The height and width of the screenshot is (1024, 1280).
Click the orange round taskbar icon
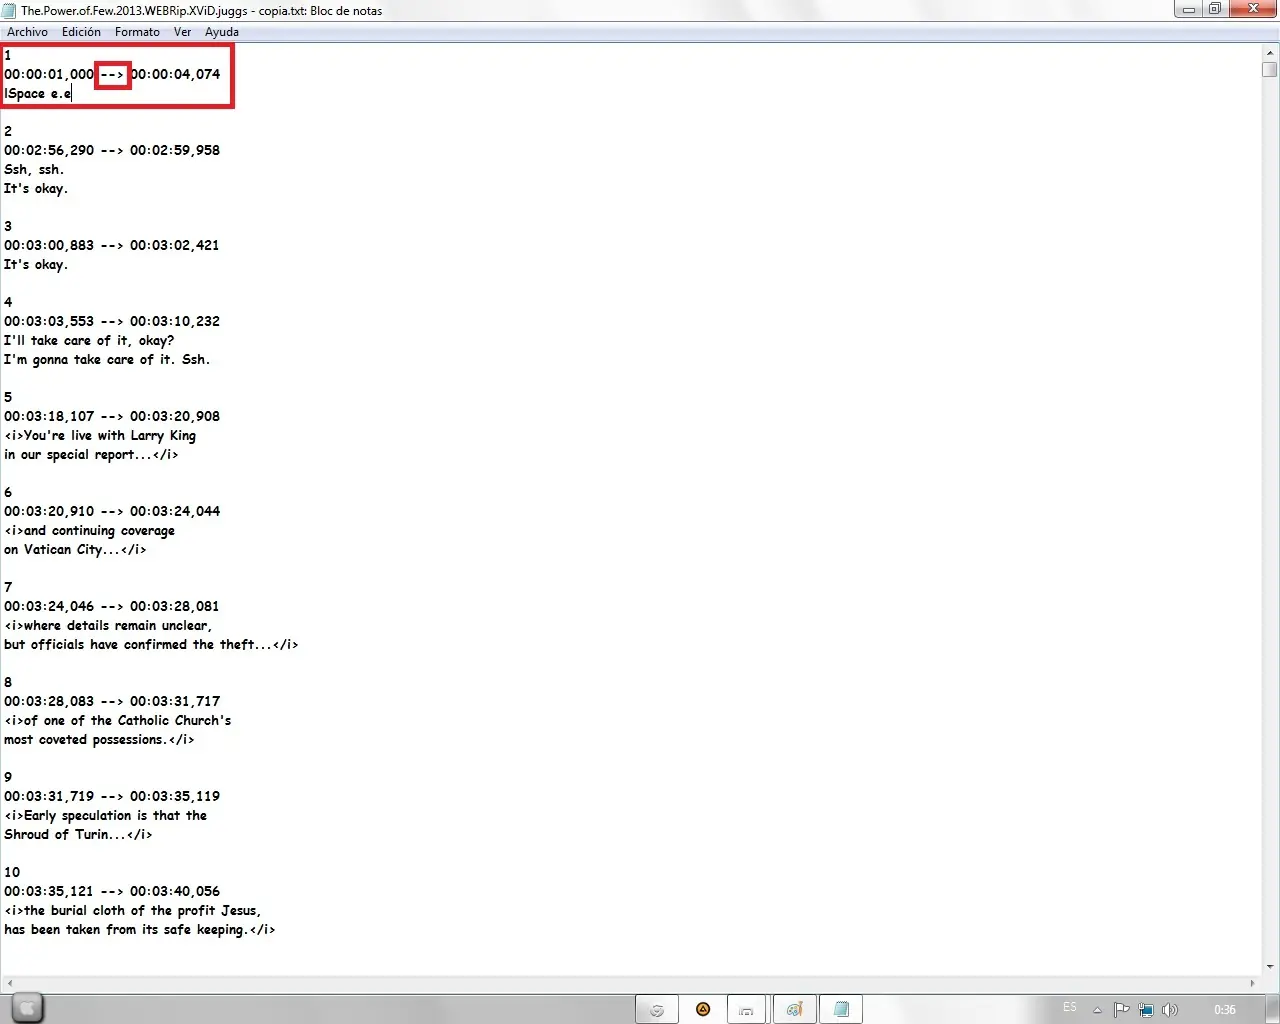coord(703,1010)
